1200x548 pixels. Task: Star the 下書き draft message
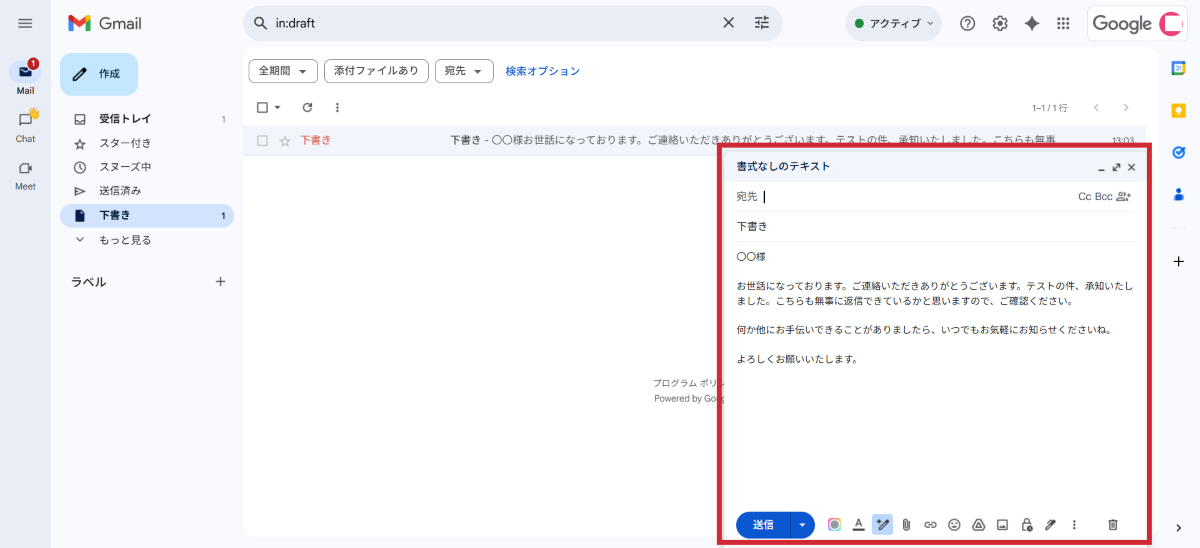point(285,141)
